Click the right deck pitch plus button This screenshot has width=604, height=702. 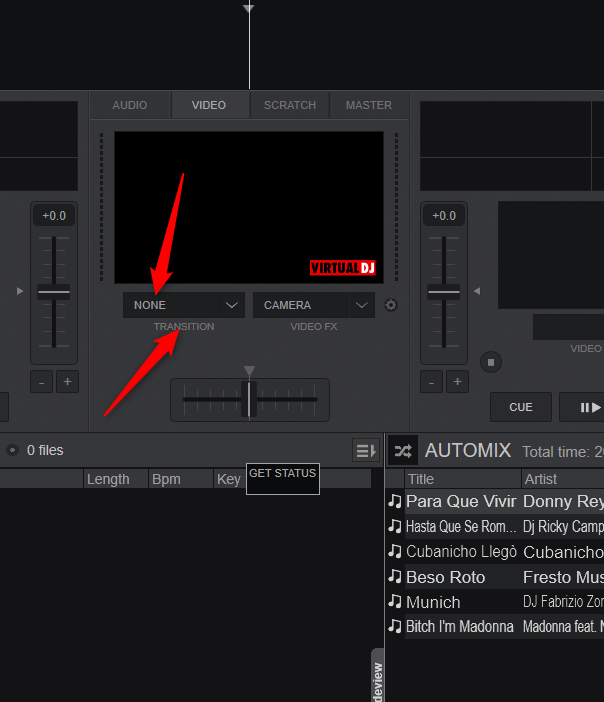458,382
